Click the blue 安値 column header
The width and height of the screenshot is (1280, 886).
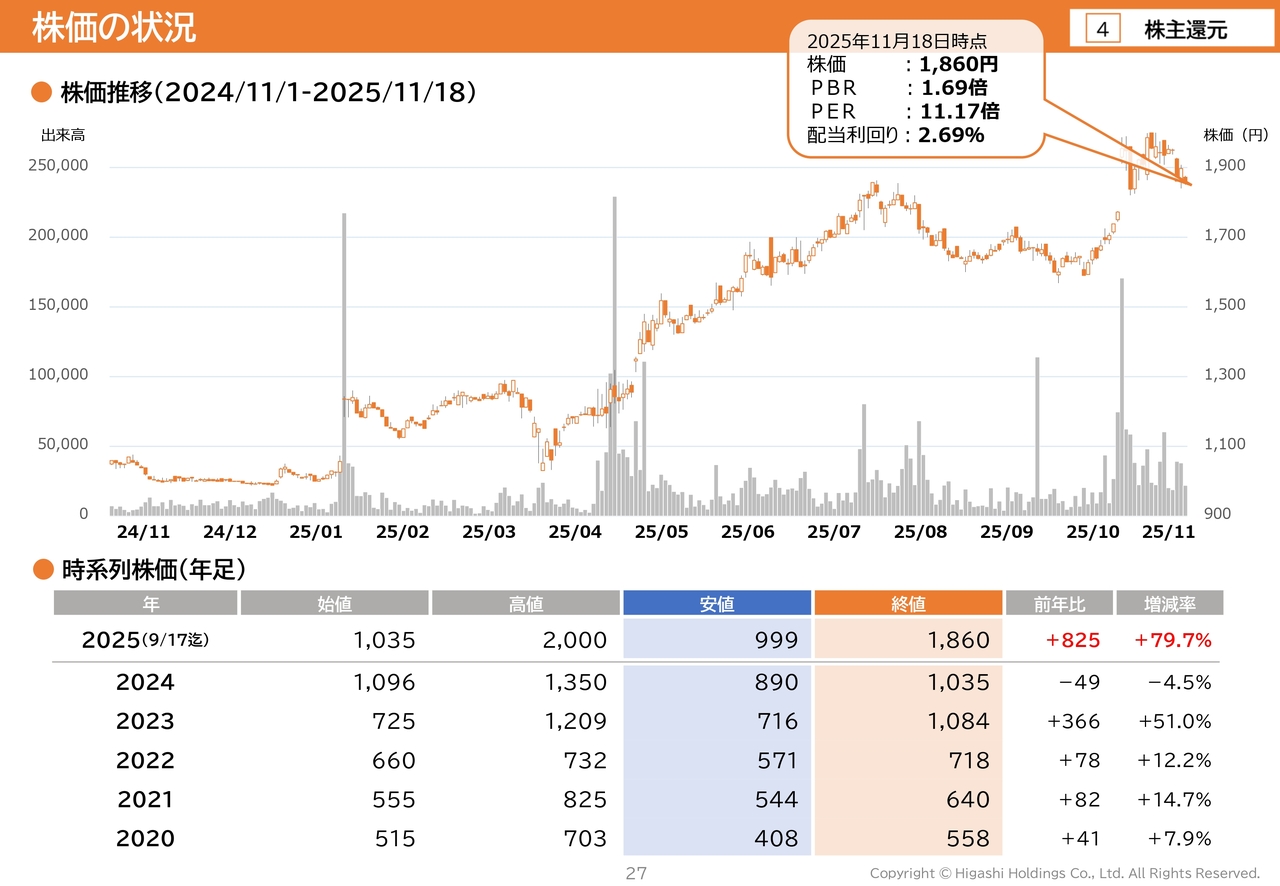click(717, 603)
